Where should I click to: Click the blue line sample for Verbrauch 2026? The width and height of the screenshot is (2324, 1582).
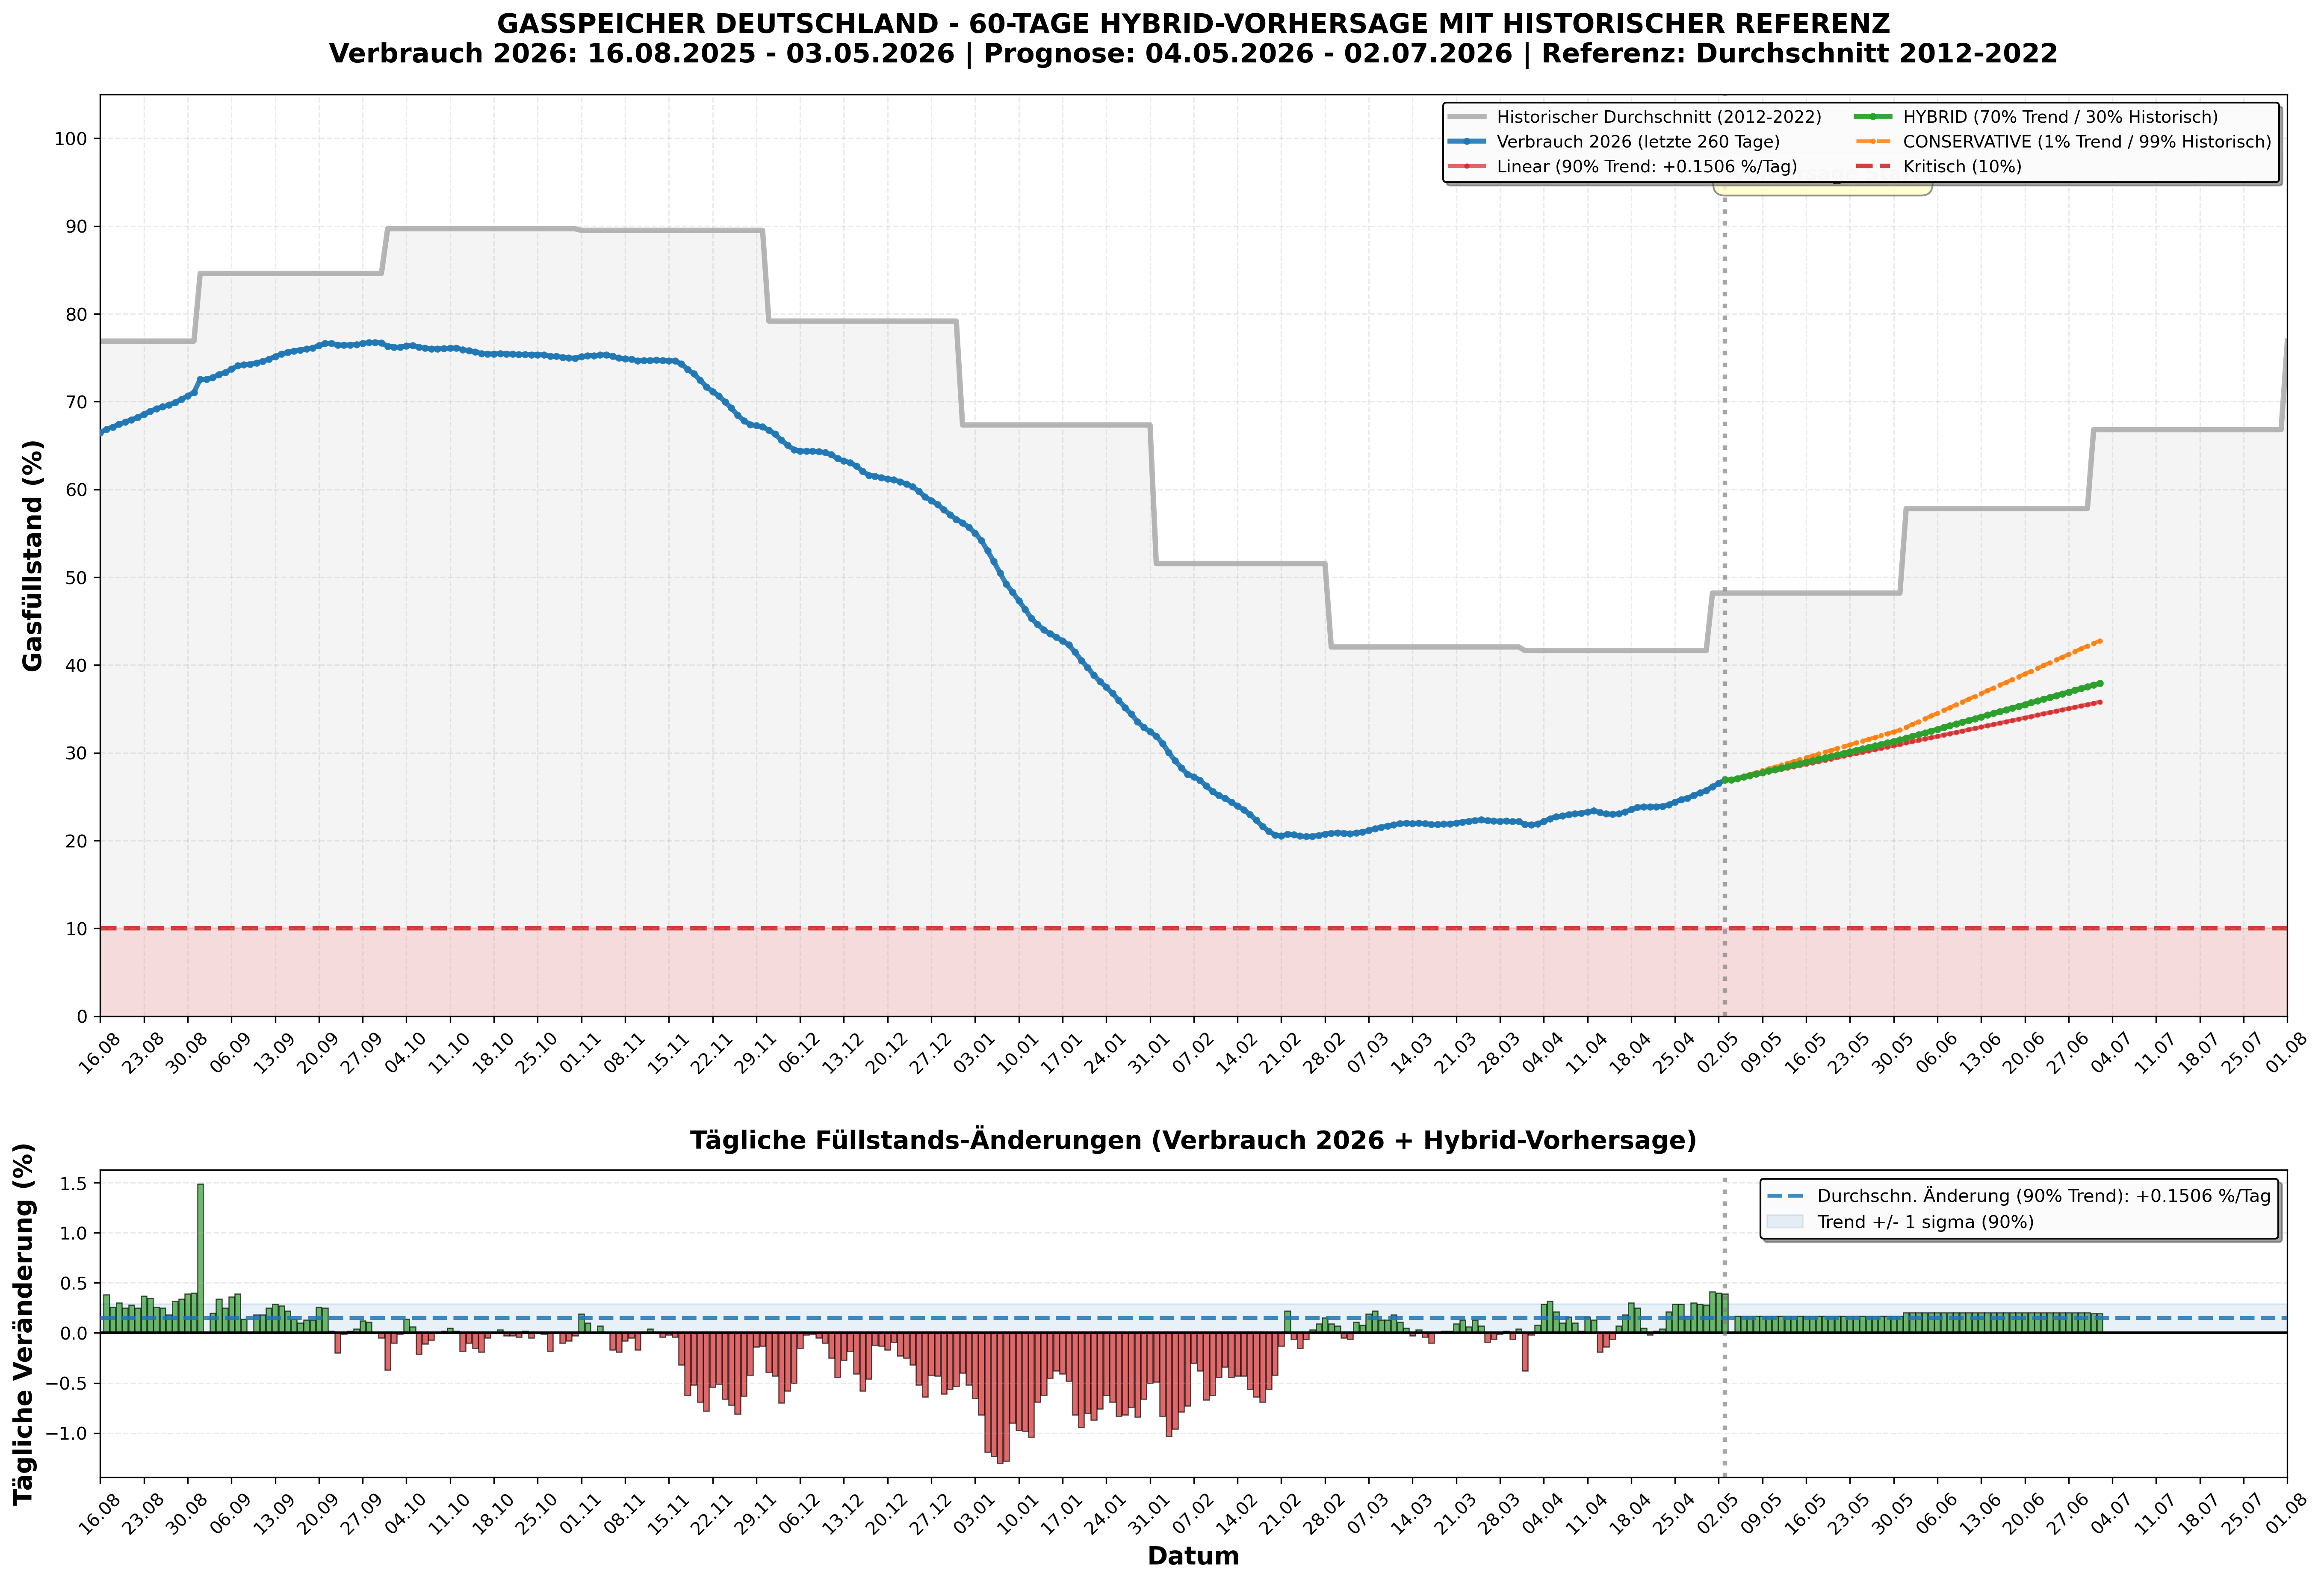pyautogui.click(x=1467, y=142)
